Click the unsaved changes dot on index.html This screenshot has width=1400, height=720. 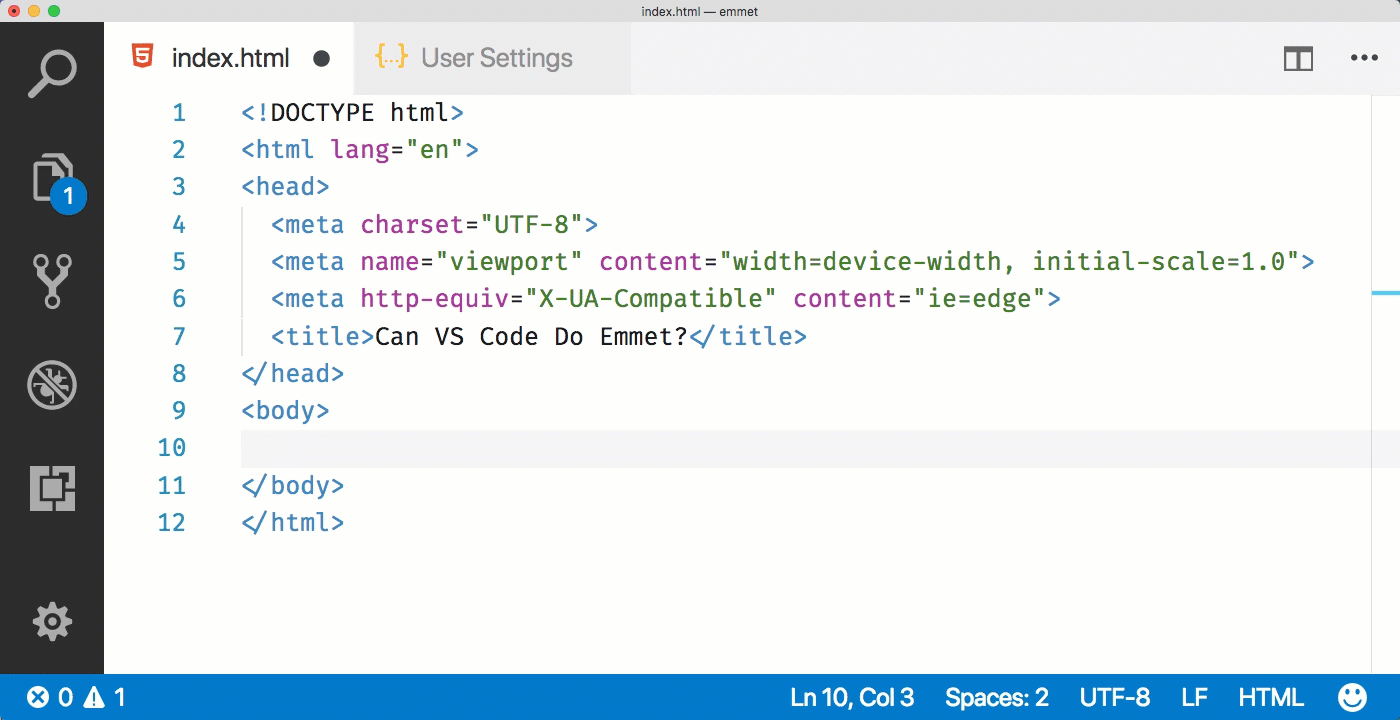[321, 58]
